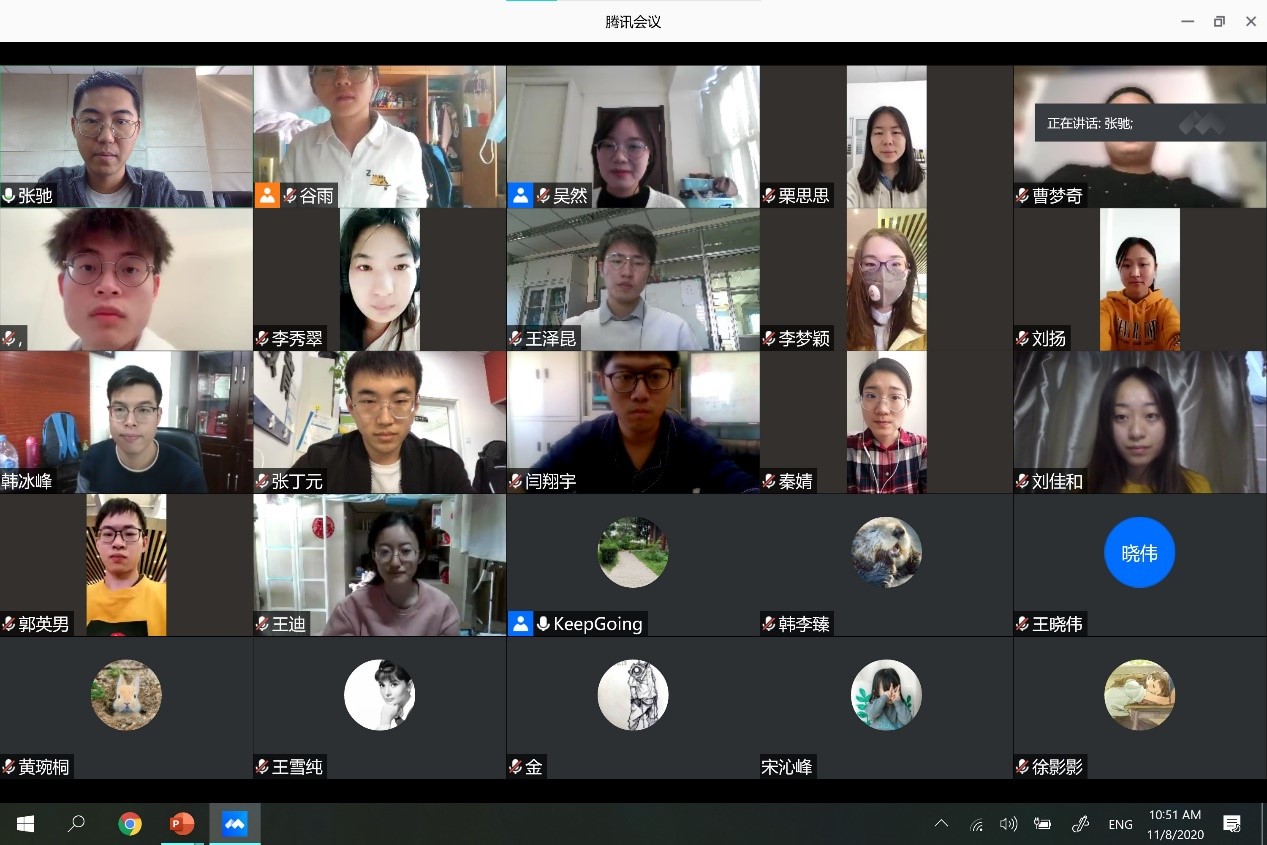Screen dimensions: 1267x845
Task: Select the blue 晓伟 avatar circle
Action: pos(1139,552)
